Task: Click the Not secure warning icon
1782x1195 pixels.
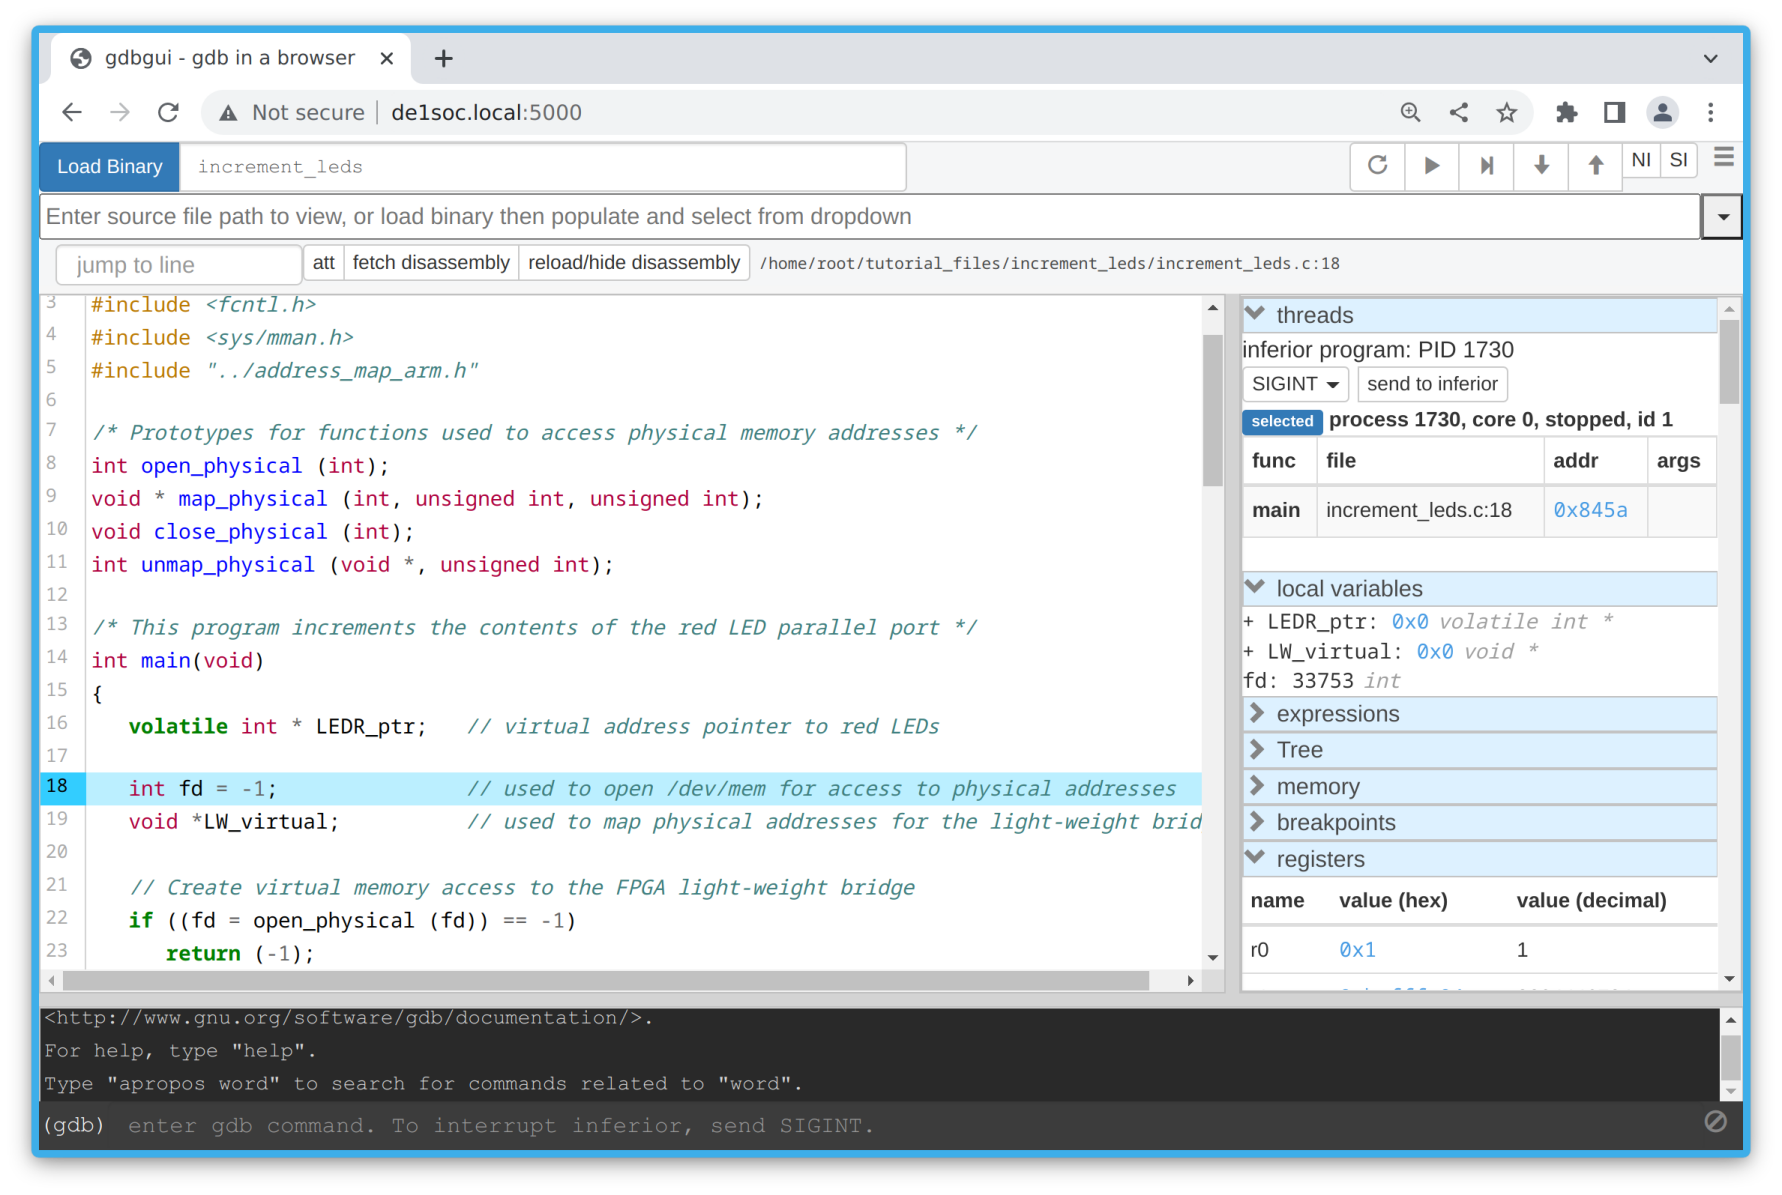Action: pyautogui.click(x=229, y=113)
